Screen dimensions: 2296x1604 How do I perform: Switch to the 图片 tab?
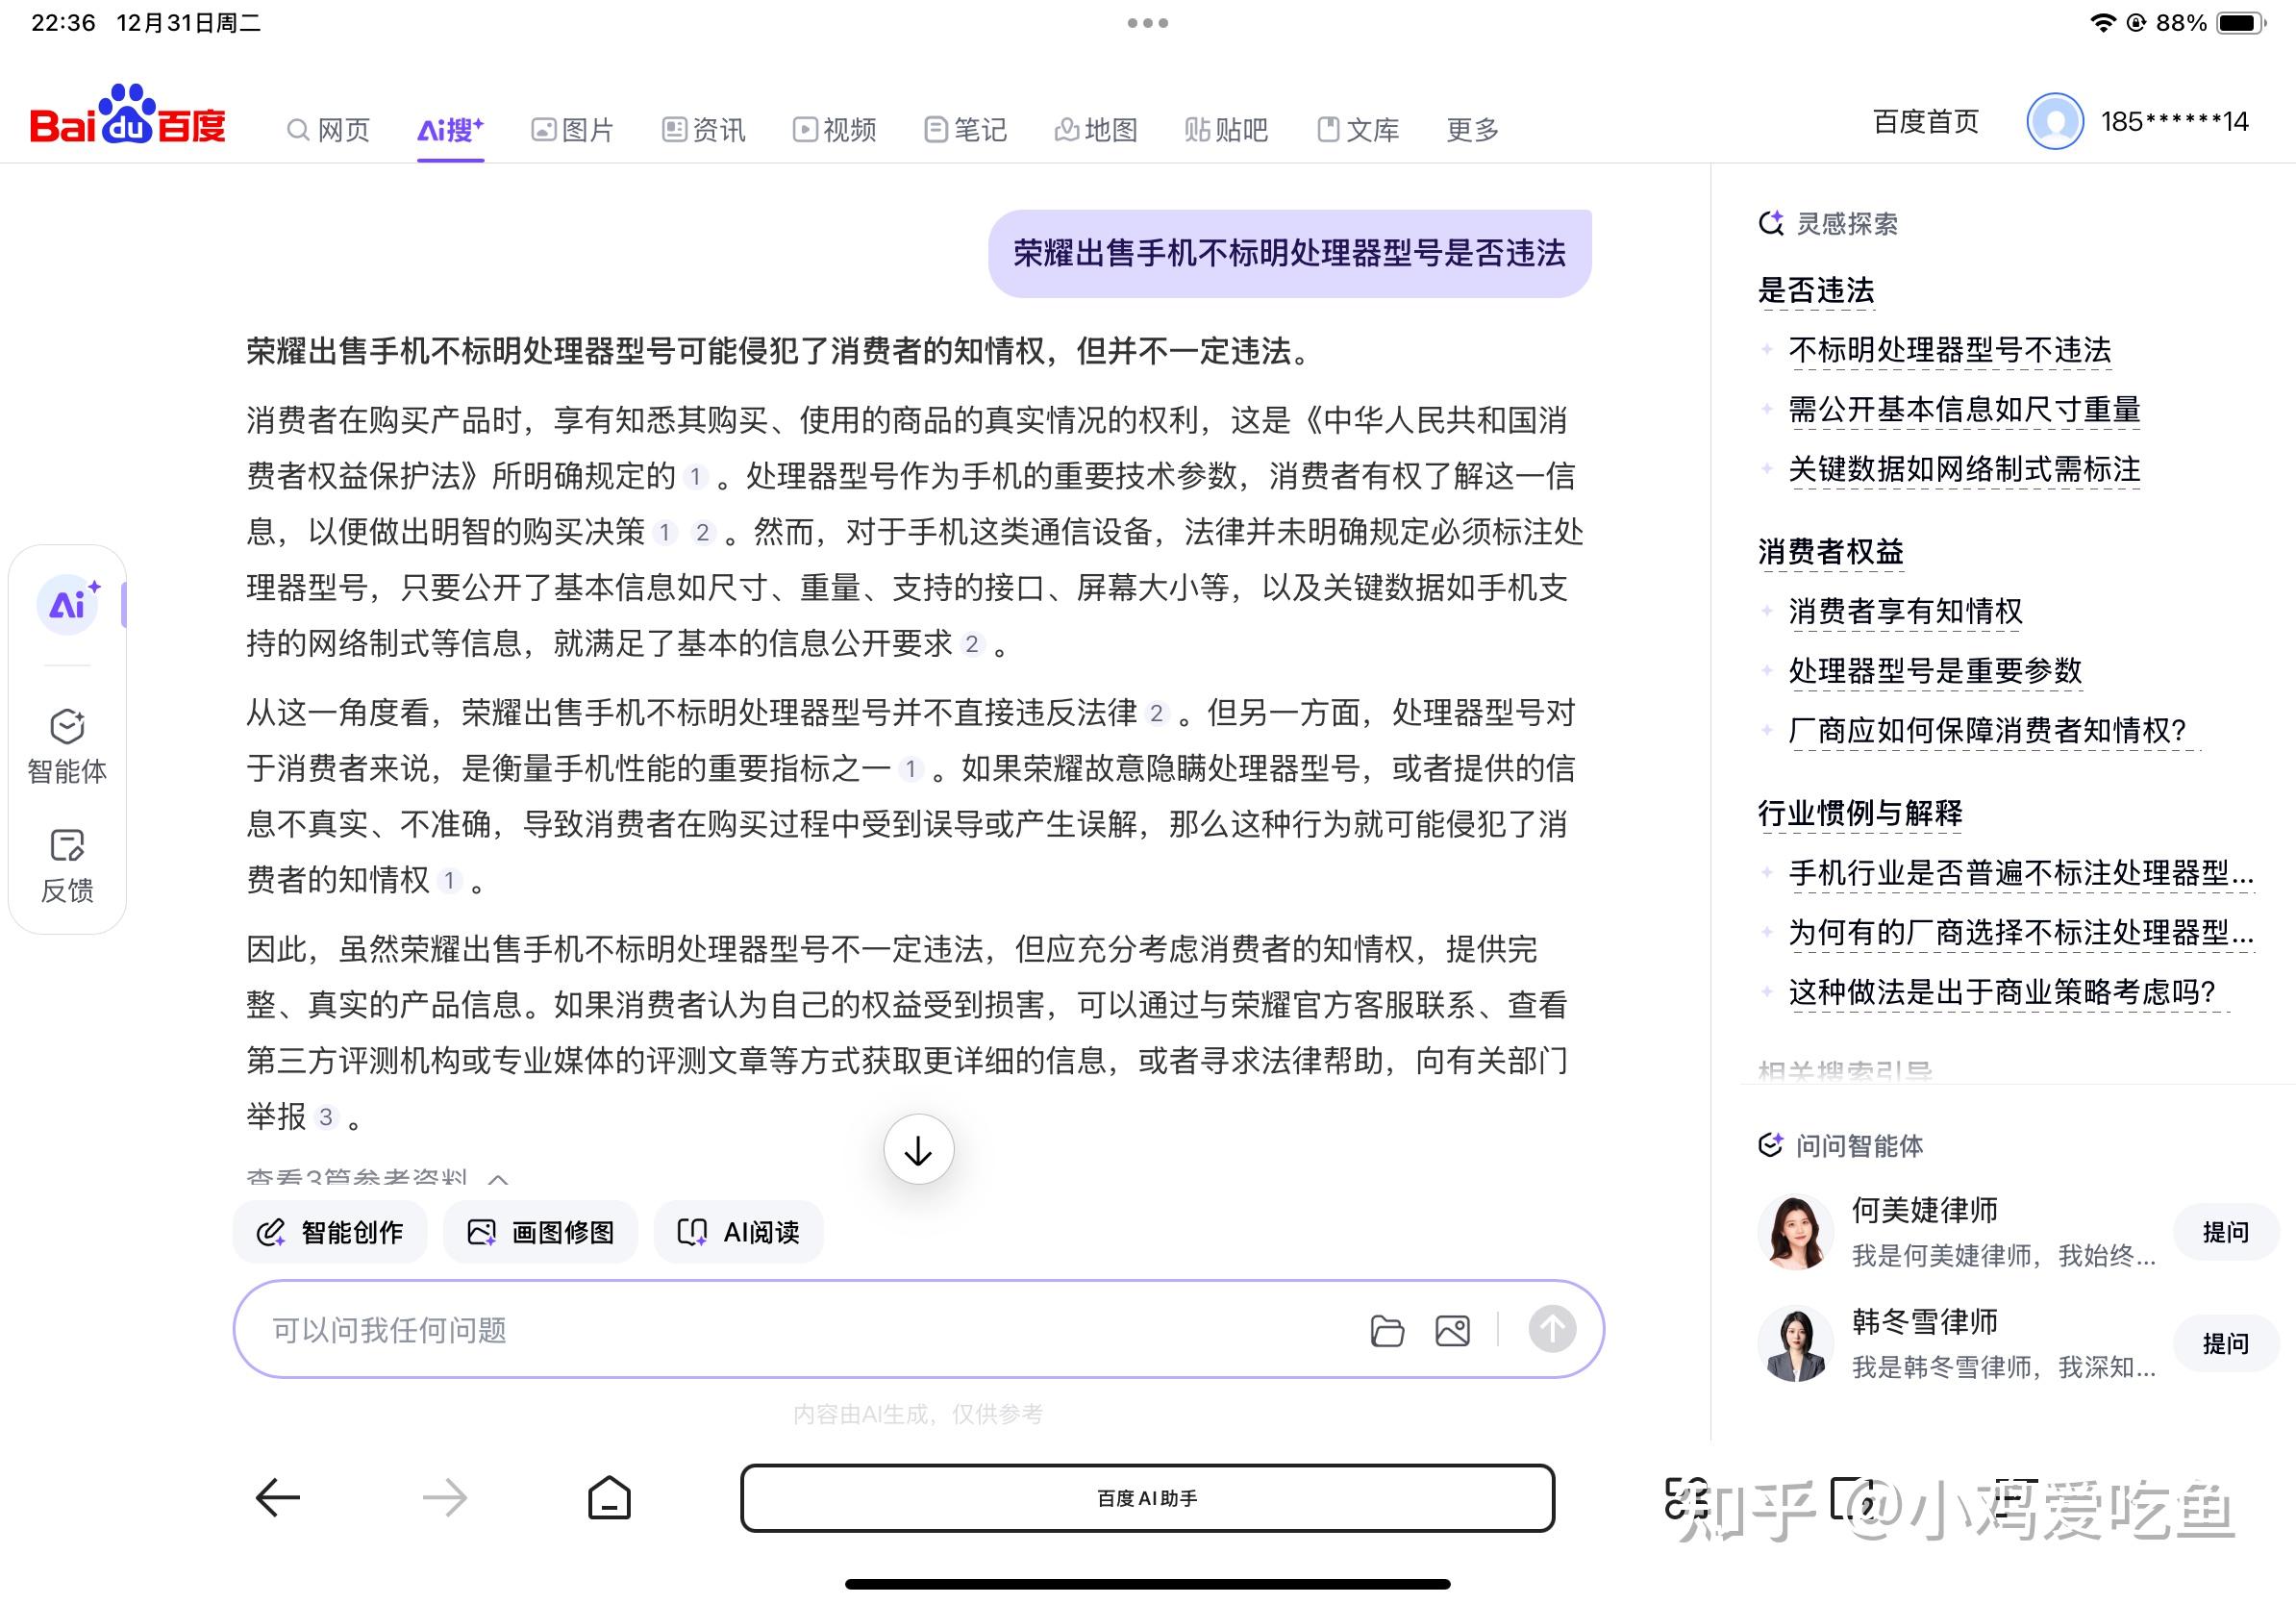(x=572, y=130)
